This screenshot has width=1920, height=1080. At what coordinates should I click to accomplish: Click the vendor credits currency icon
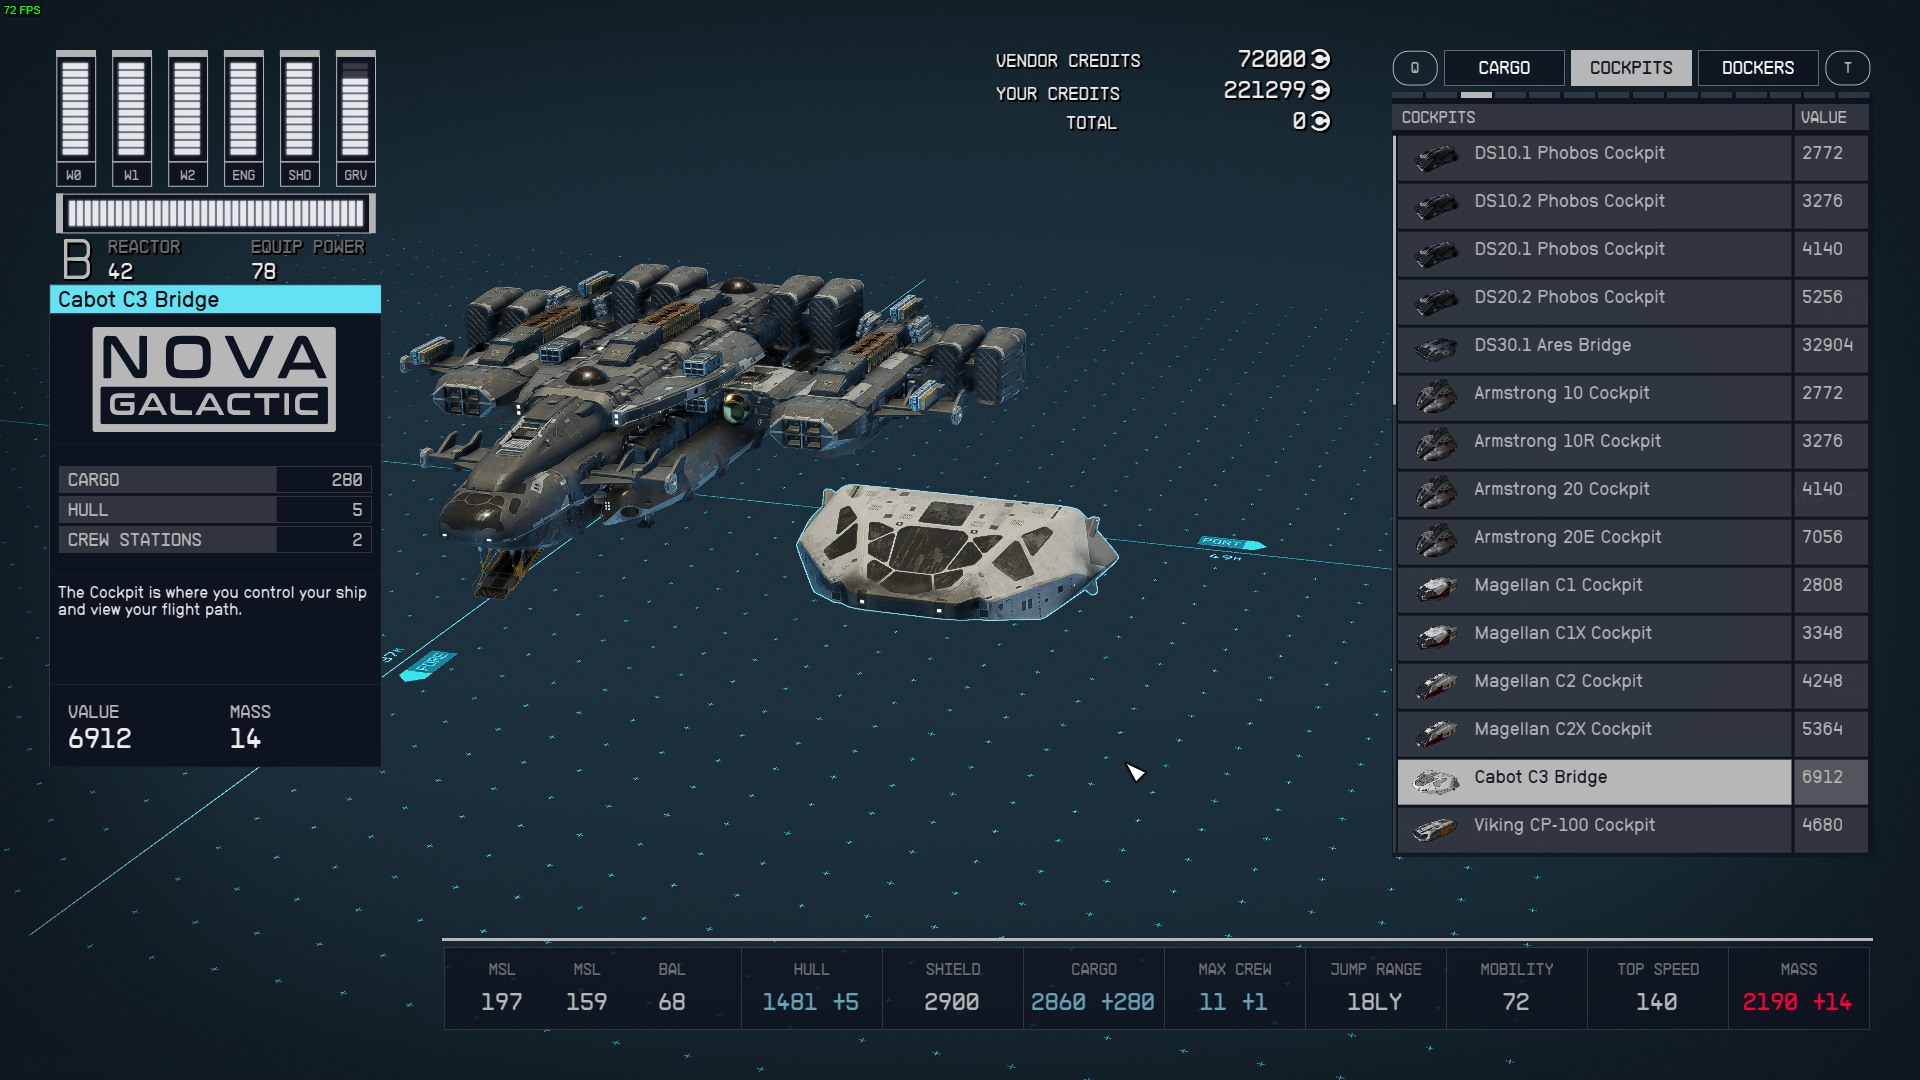tap(1320, 59)
